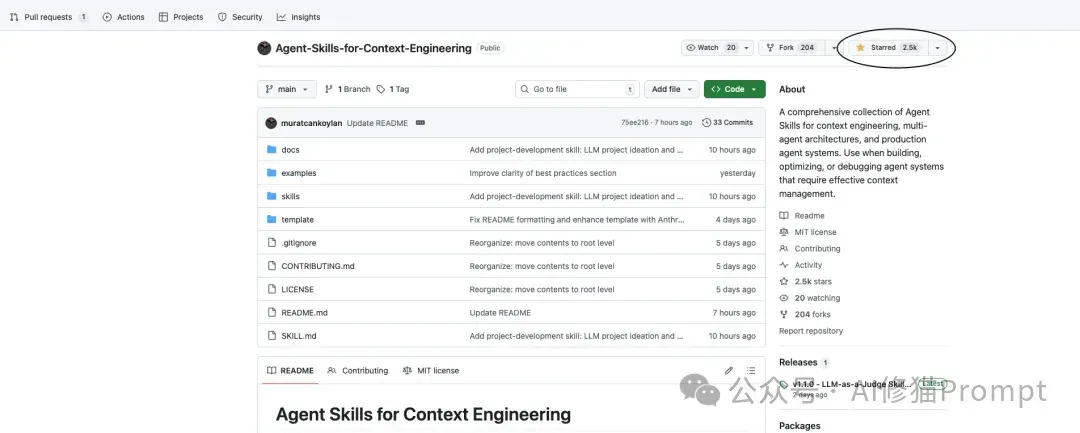Open the README.md file
The width and height of the screenshot is (1080, 433).
pyautogui.click(x=304, y=313)
